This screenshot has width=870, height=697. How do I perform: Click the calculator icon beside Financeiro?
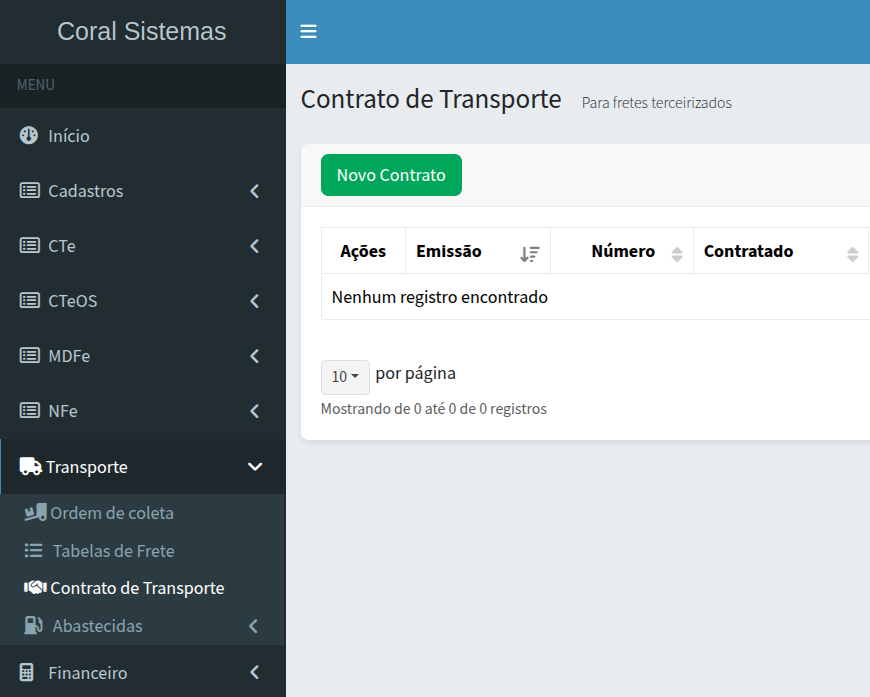[x=28, y=673]
